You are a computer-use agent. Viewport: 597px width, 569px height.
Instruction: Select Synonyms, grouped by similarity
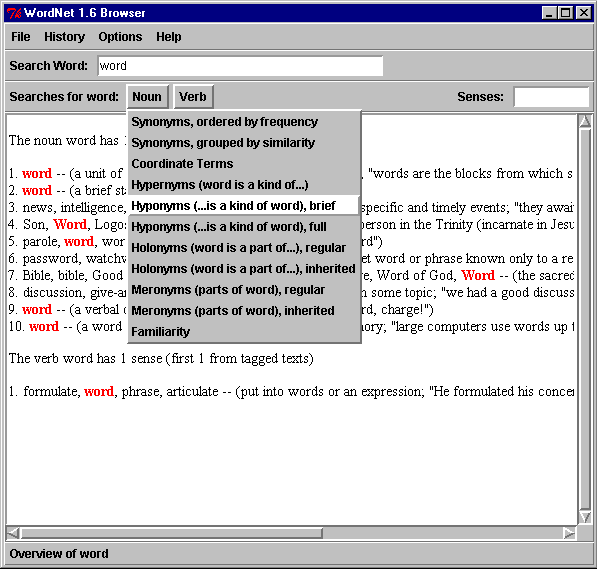(x=244, y=143)
